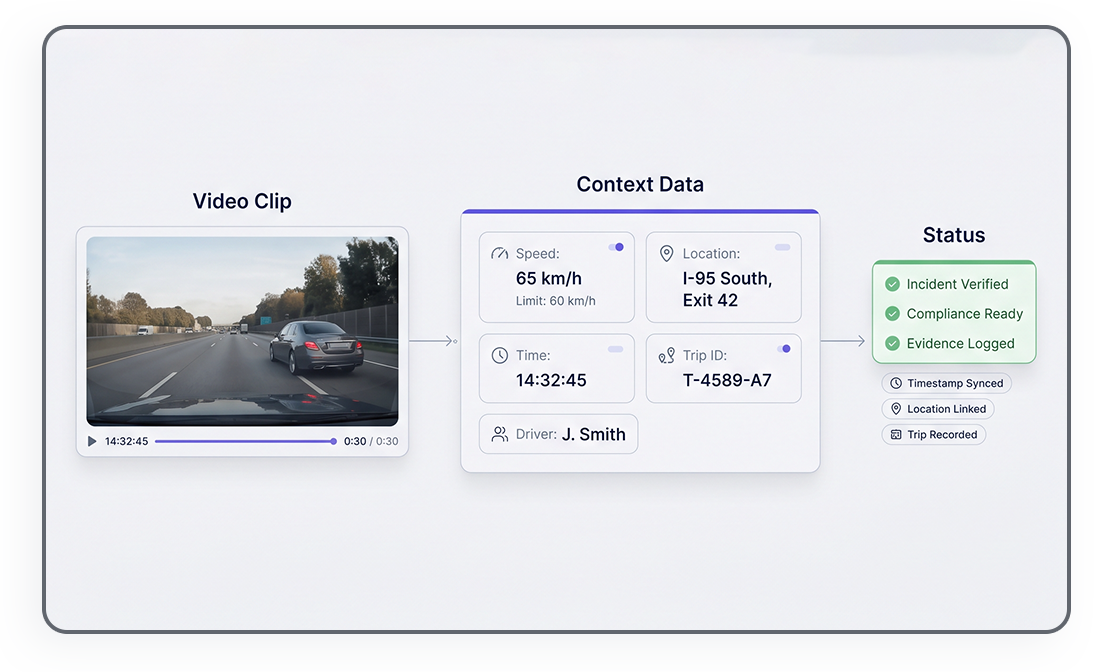Image resolution: width=1094 pixels, height=672 pixels.
Task: Toggle the Location card switch
Action: (x=782, y=247)
